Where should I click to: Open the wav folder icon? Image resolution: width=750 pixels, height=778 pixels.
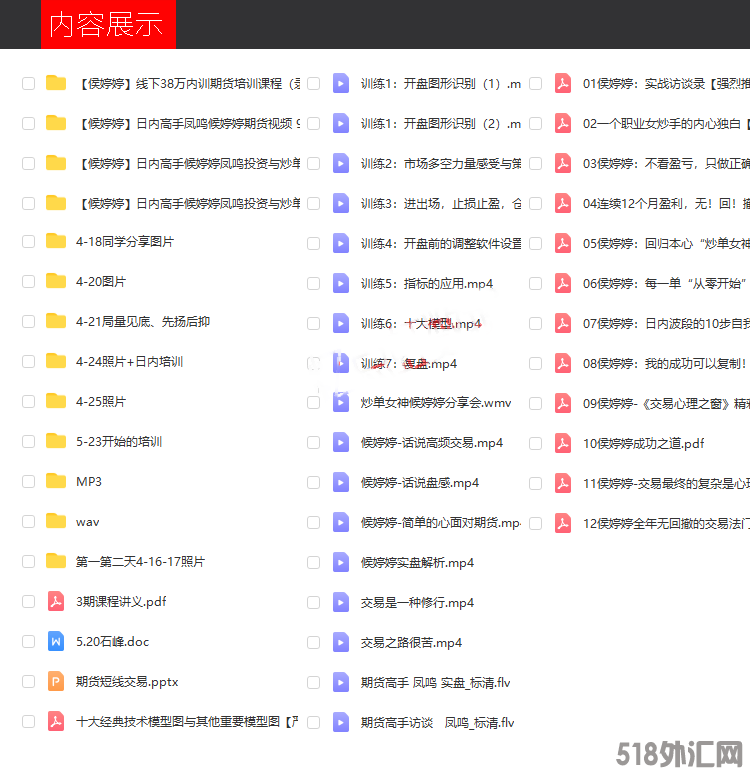coord(56,521)
